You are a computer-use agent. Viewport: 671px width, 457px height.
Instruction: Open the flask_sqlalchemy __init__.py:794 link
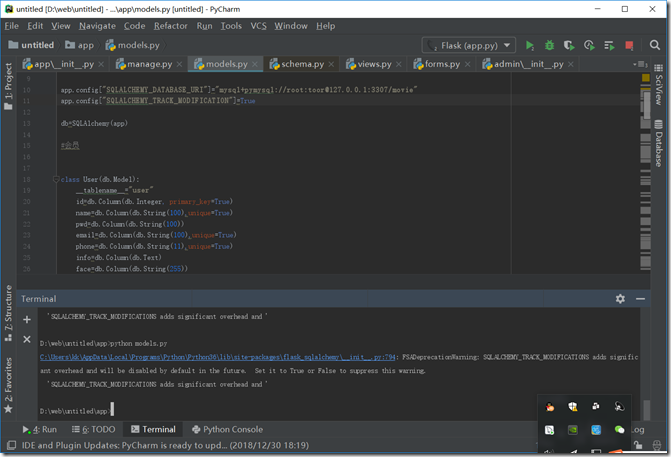(x=217, y=357)
